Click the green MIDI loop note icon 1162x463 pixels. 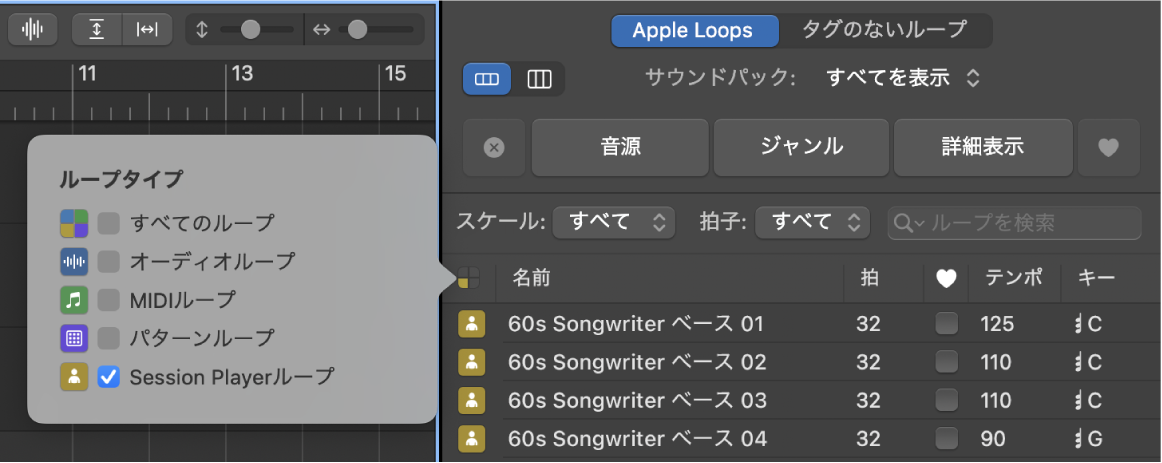[x=74, y=300]
